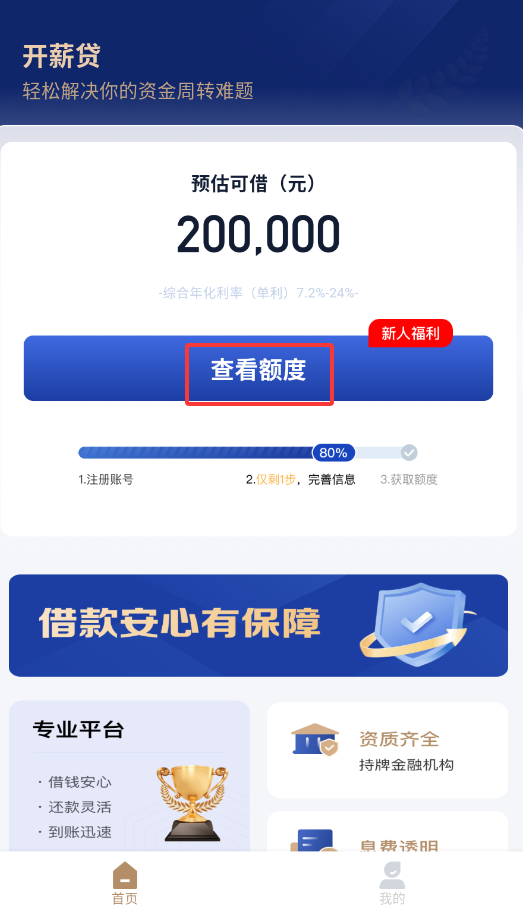
Task: Open the 借款安心有保障 banner
Action: 259,626
